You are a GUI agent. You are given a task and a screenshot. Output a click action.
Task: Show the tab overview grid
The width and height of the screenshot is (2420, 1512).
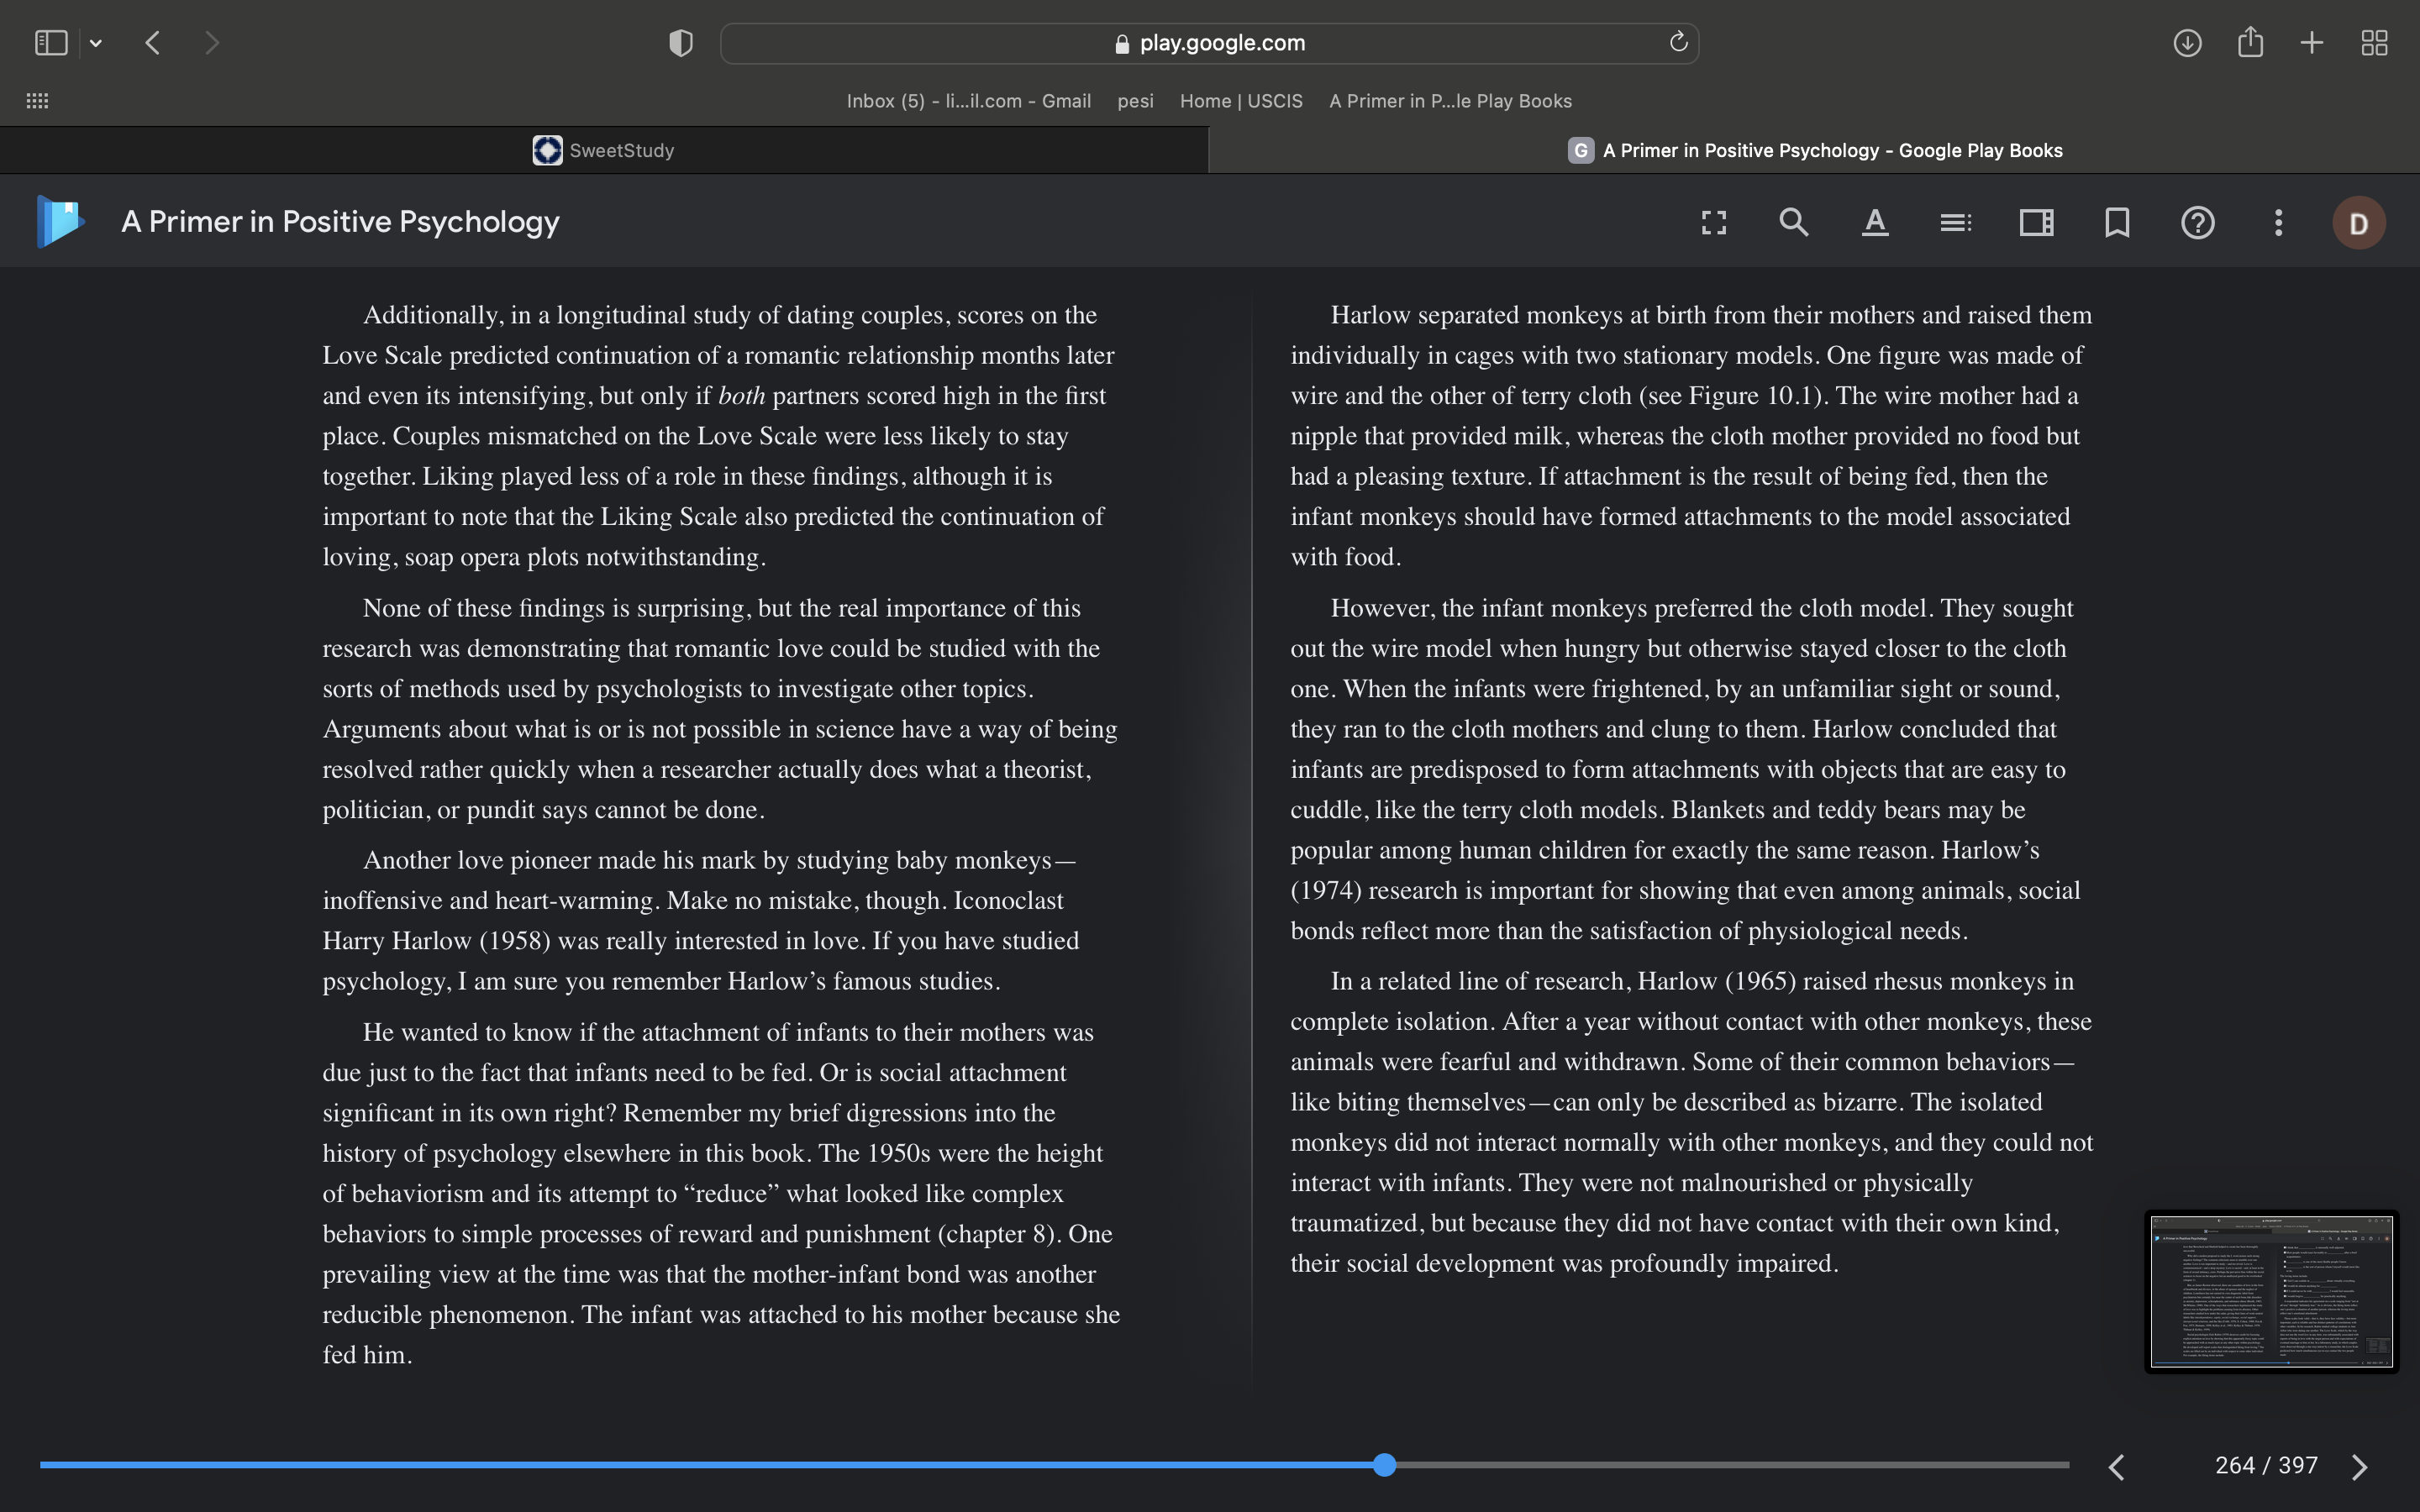coord(2374,43)
